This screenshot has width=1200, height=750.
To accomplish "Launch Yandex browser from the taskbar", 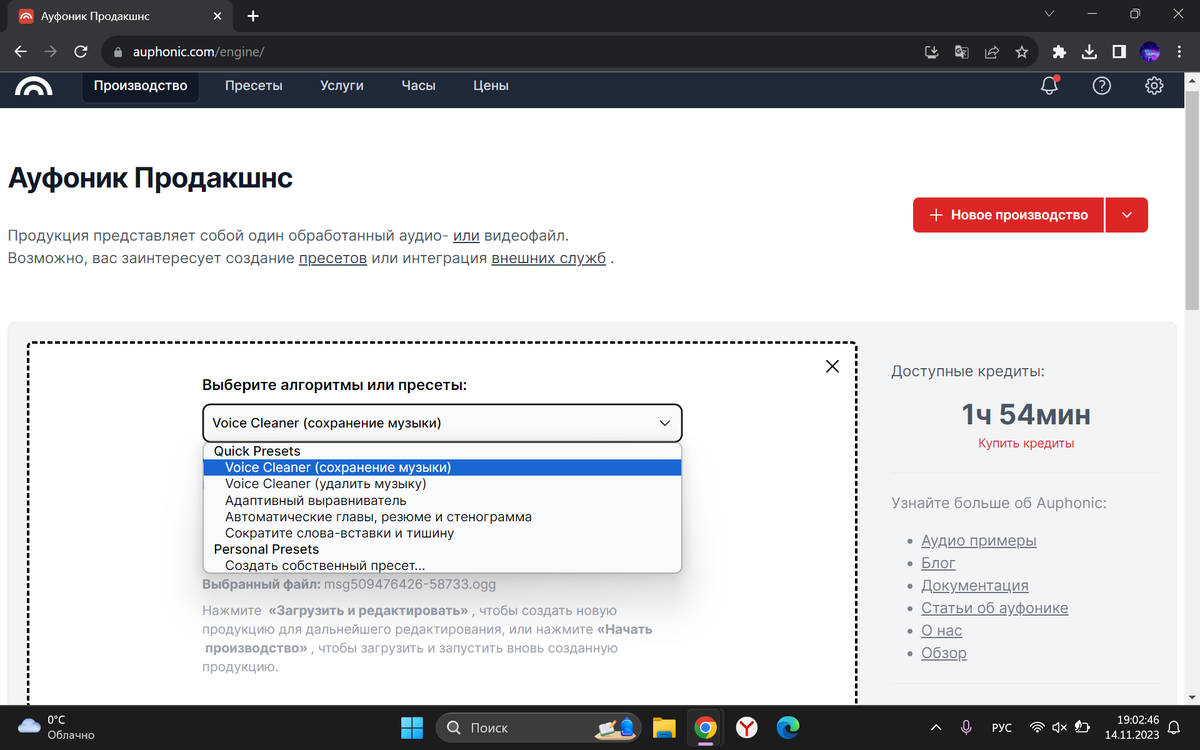I will click(x=747, y=727).
